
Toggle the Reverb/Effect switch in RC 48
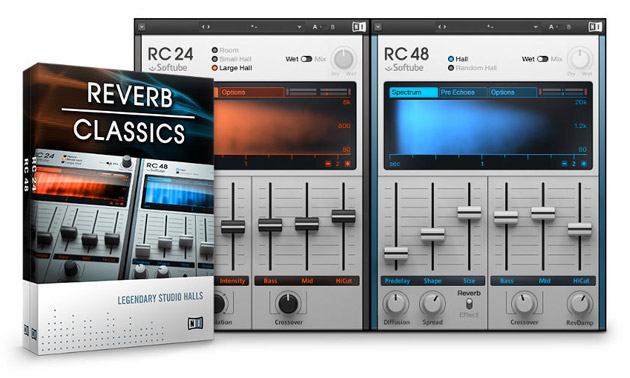pyautogui.click(x=469, y=304)
